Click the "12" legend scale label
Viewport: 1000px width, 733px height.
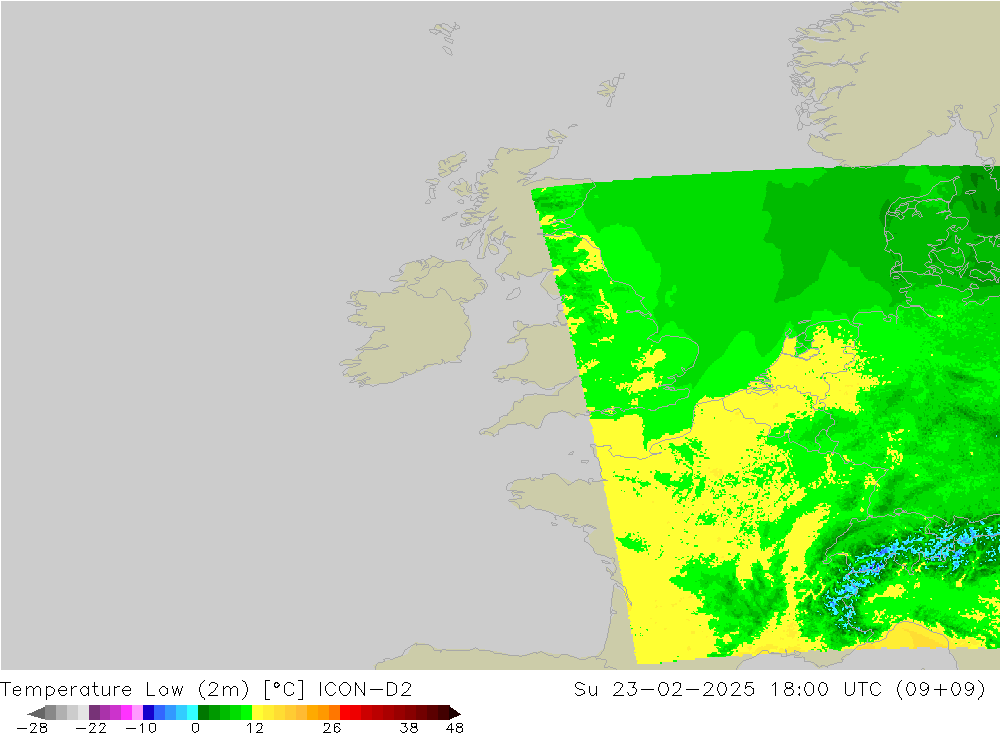pyautogui.click(x=254, y=728)
